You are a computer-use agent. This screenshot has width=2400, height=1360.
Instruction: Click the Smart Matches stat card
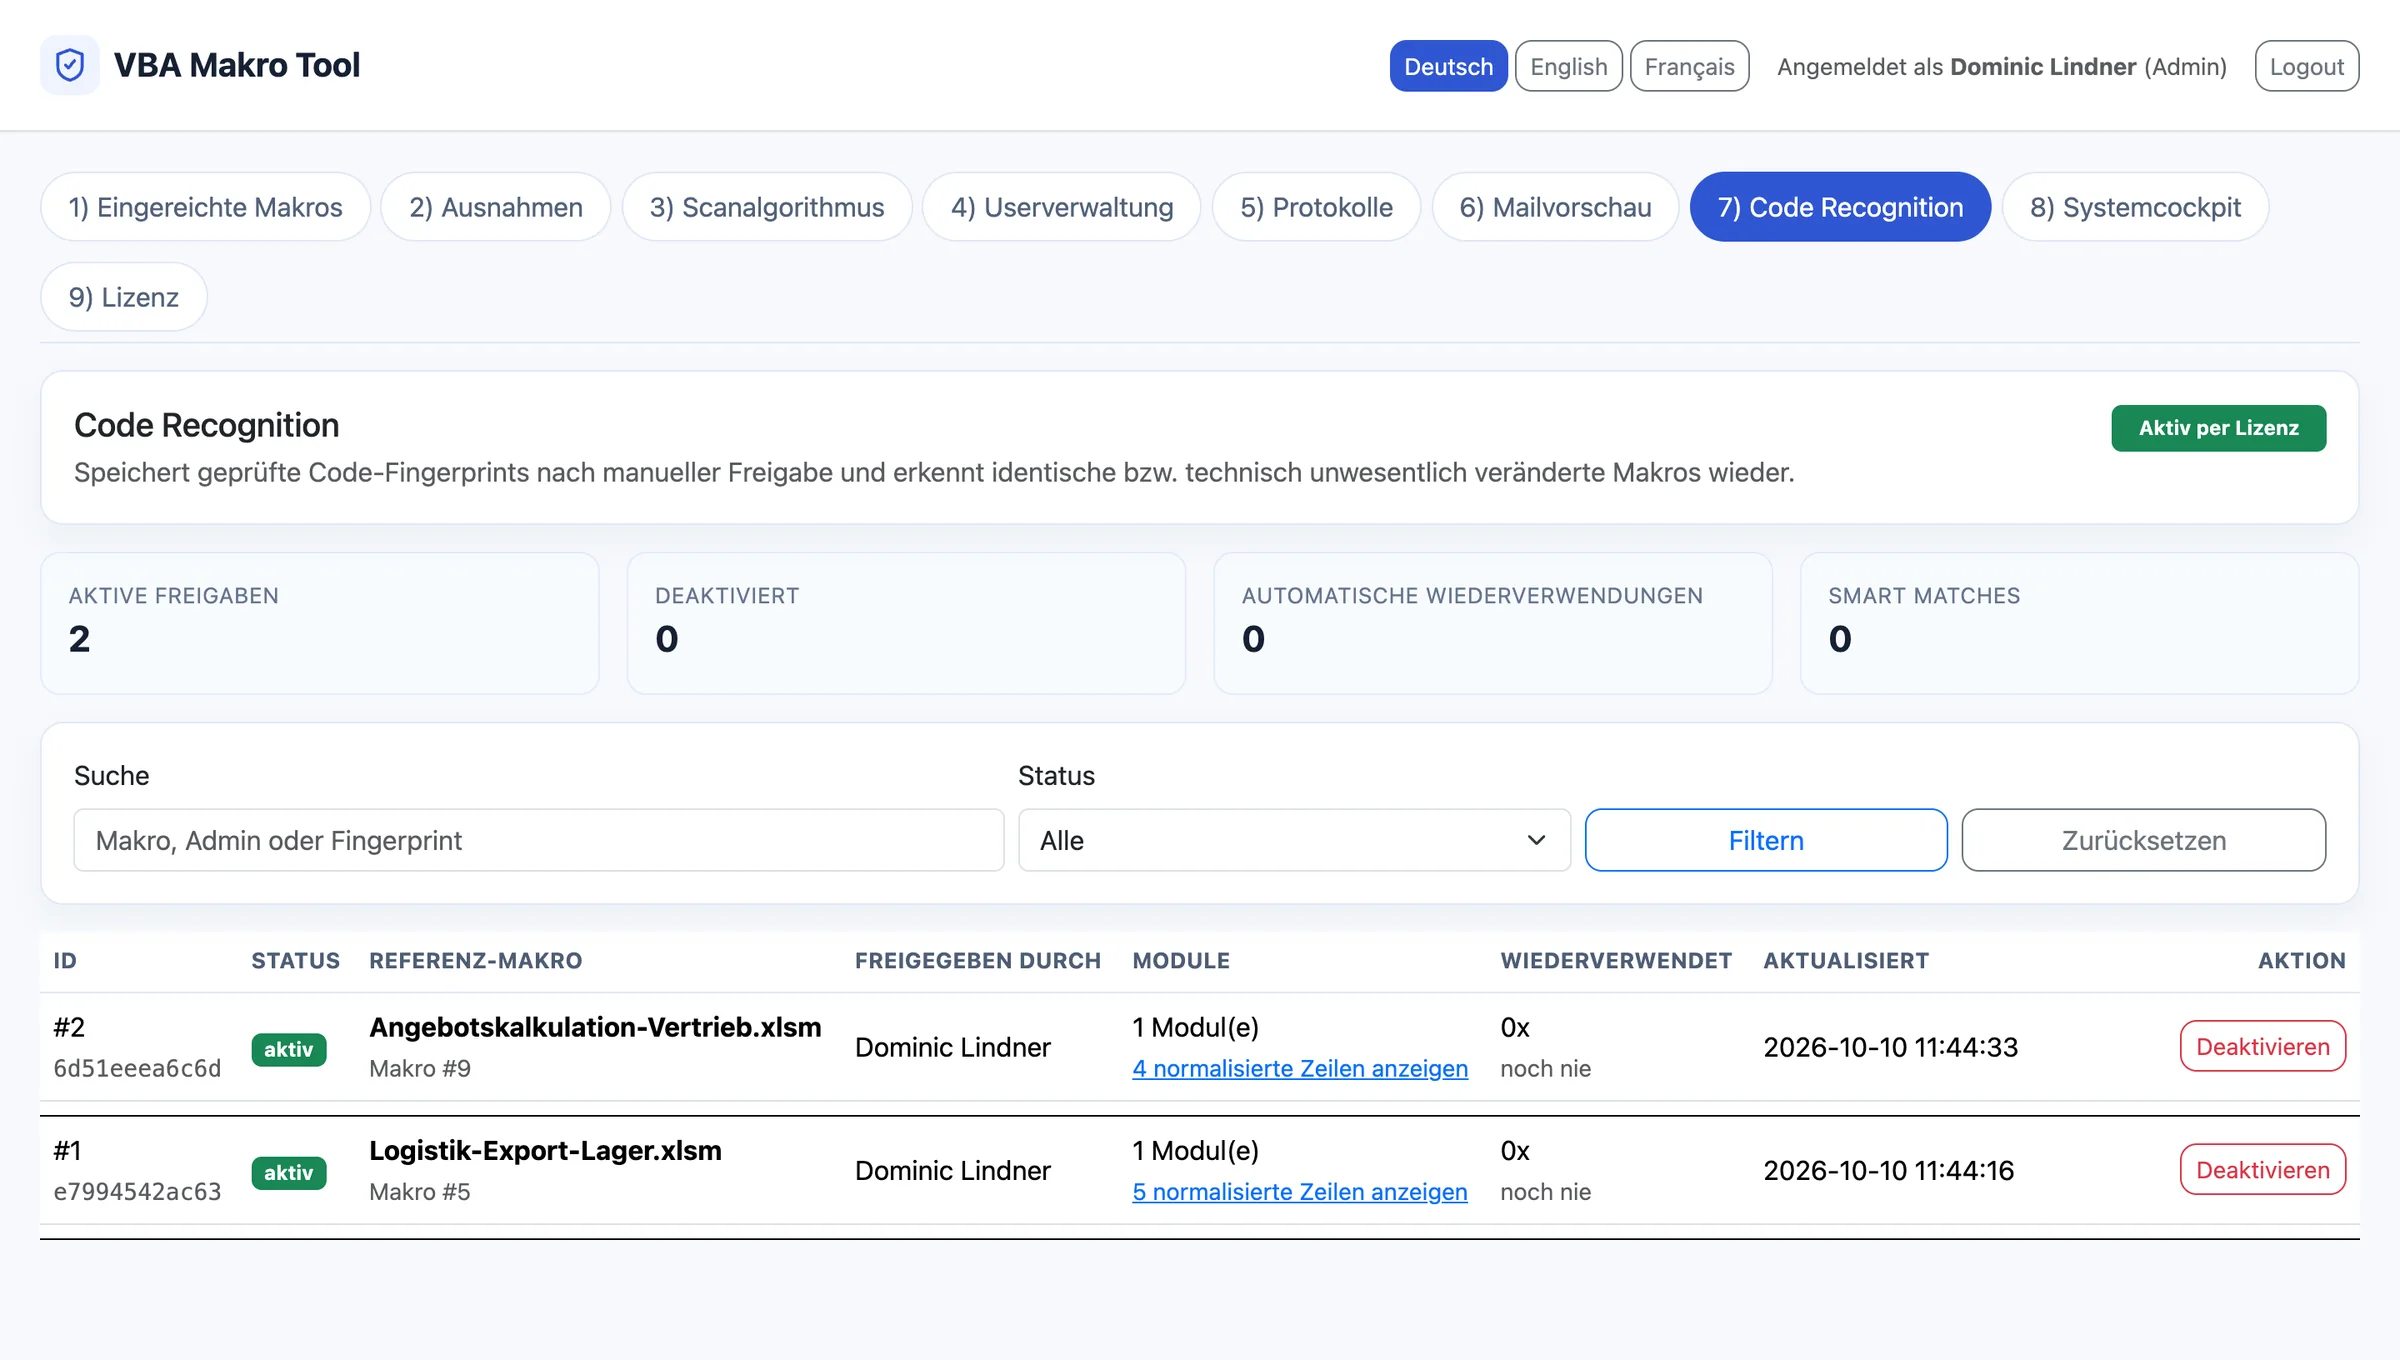(2080, 623)
